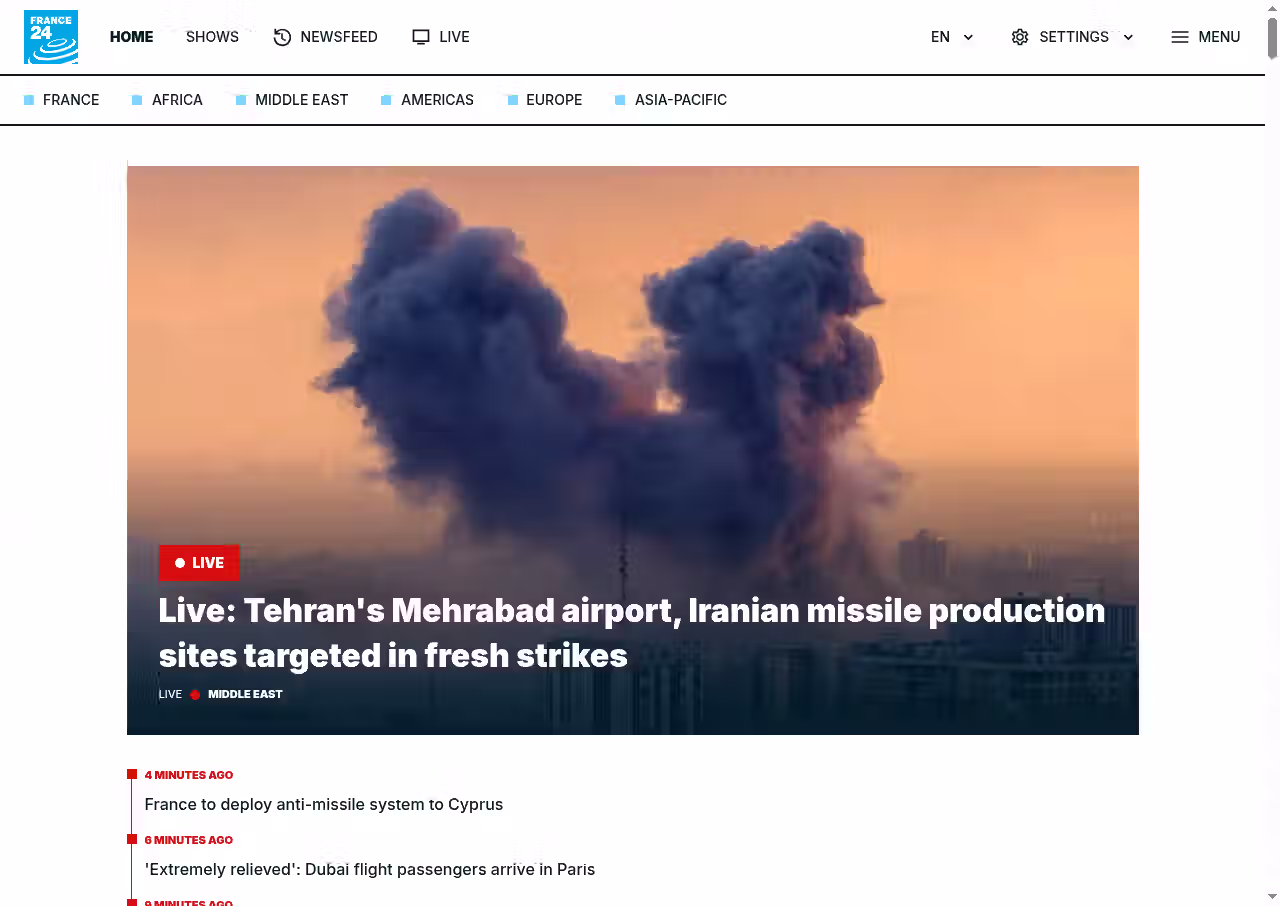Open the Tehran Mehrabad airport live headline

coord(632,633)
